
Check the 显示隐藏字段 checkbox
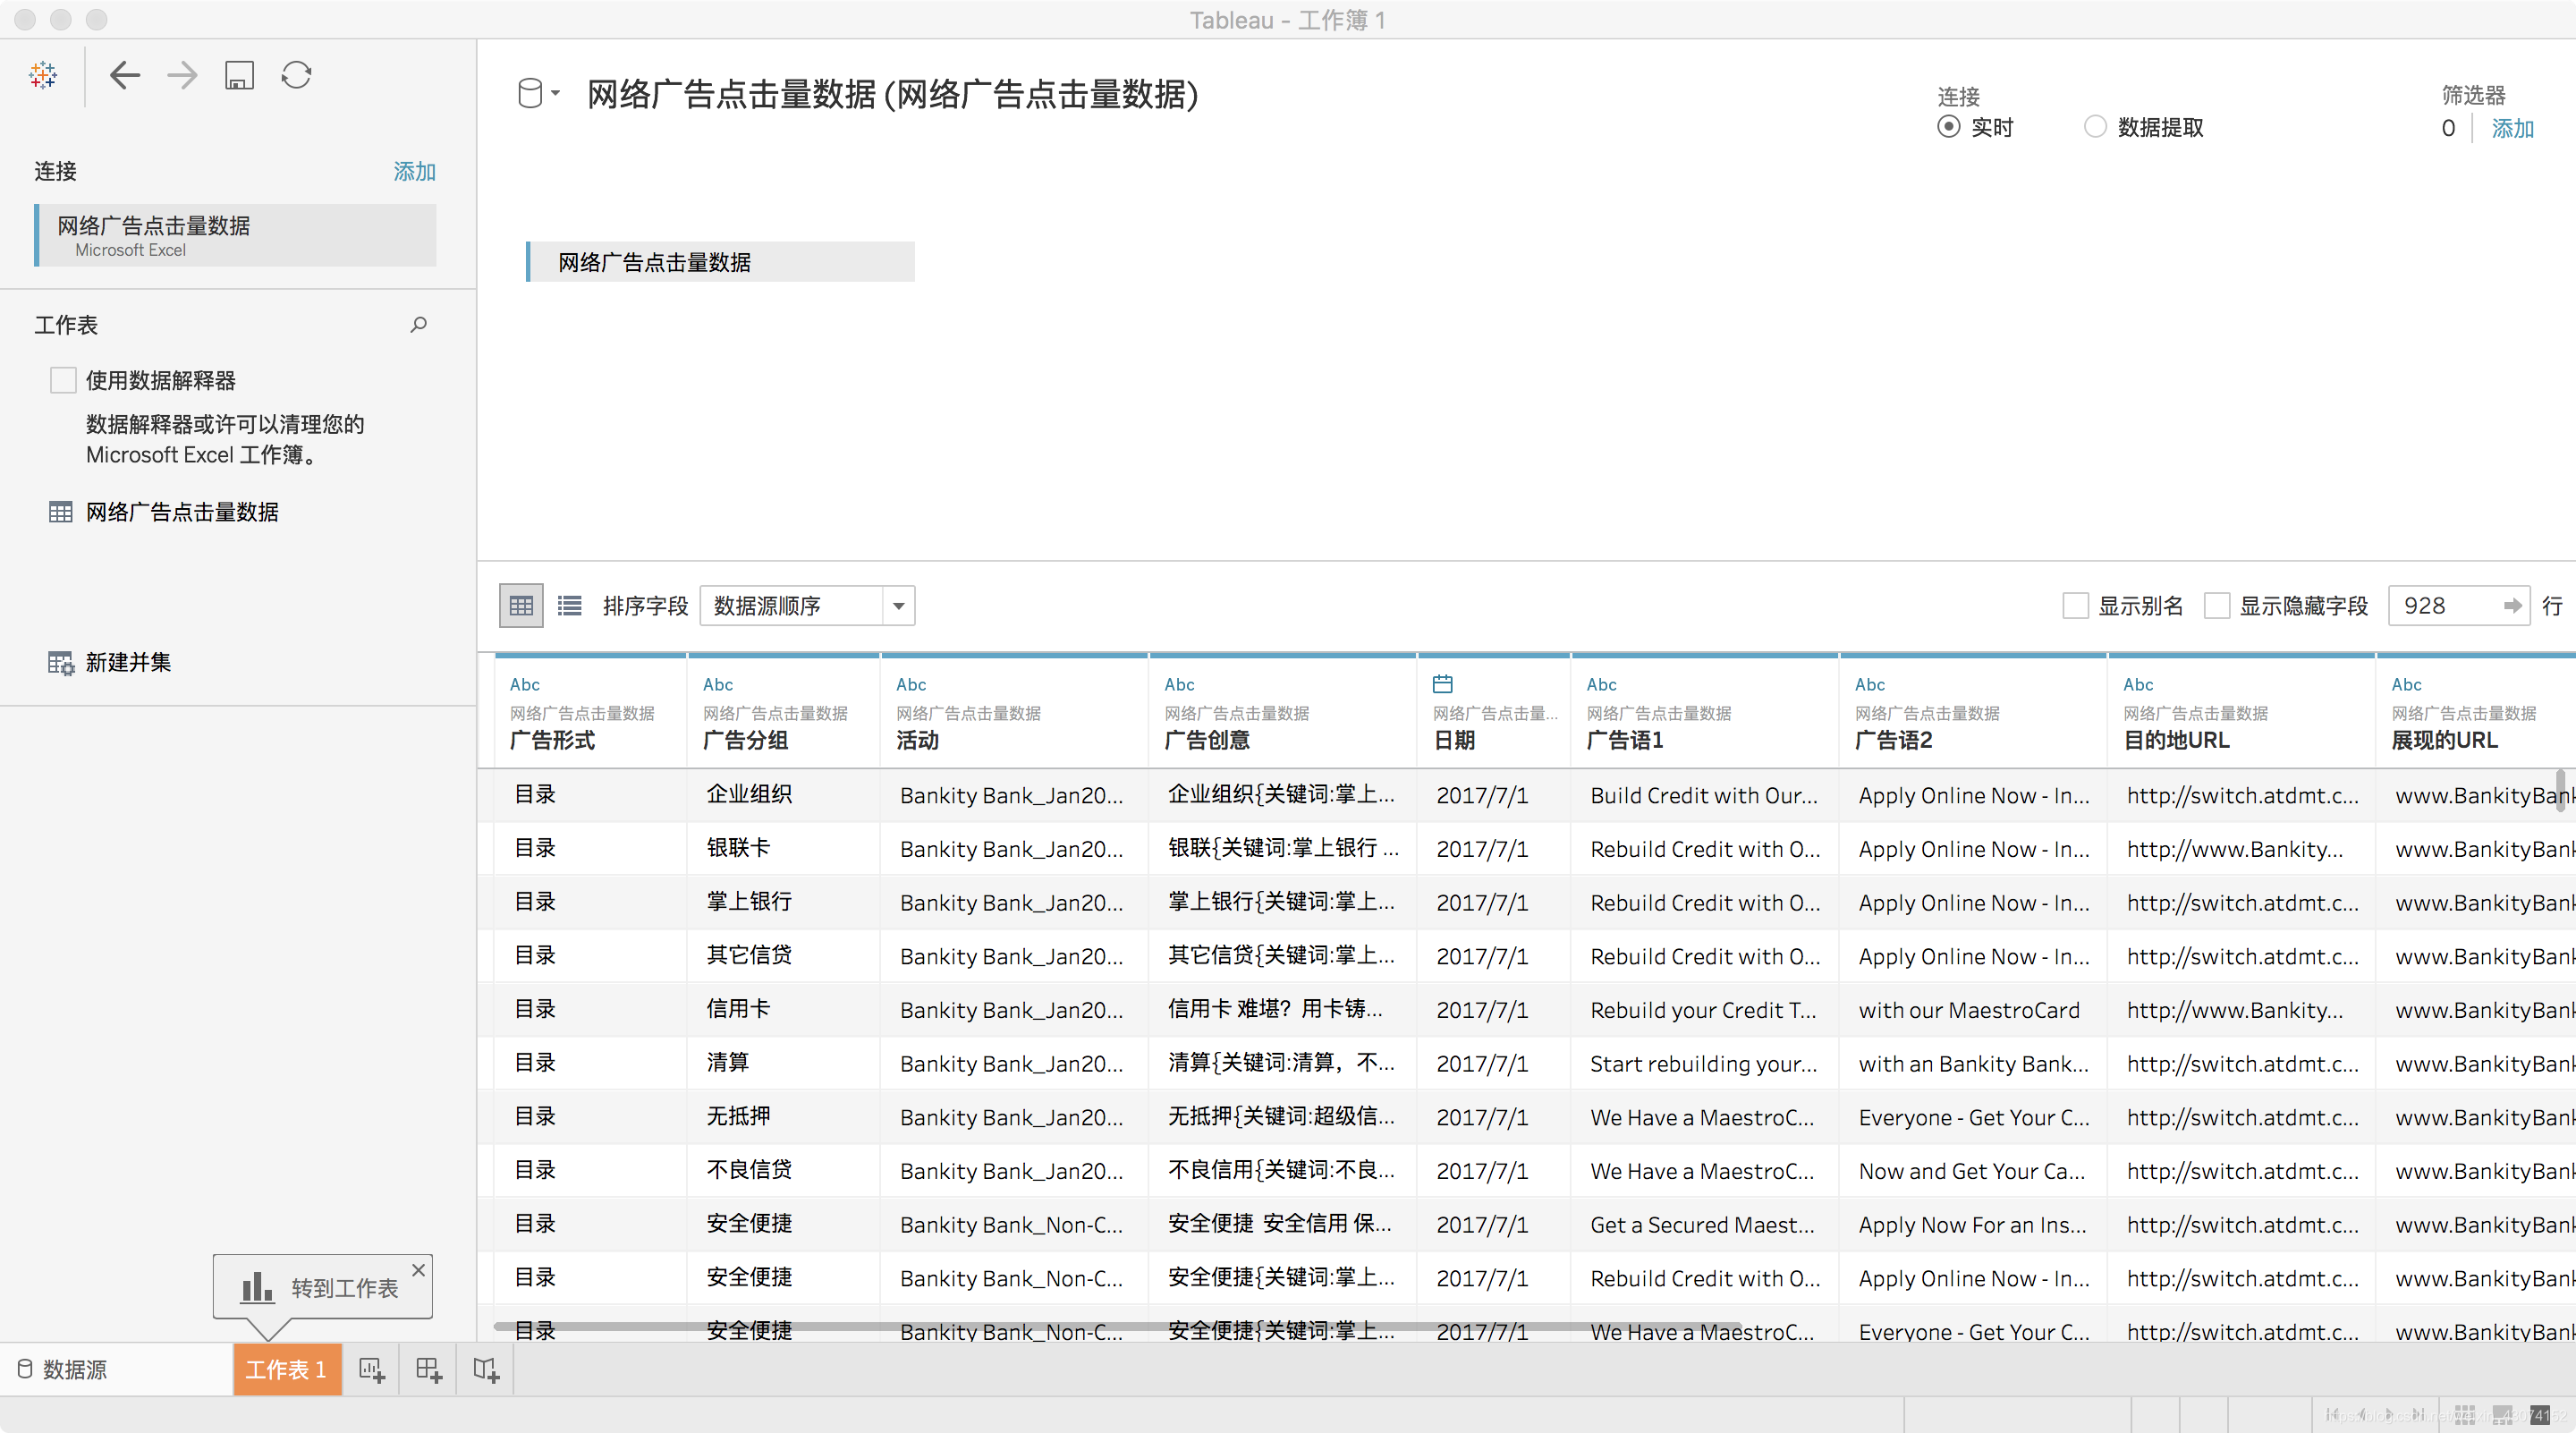click(x=2217, y=606)
